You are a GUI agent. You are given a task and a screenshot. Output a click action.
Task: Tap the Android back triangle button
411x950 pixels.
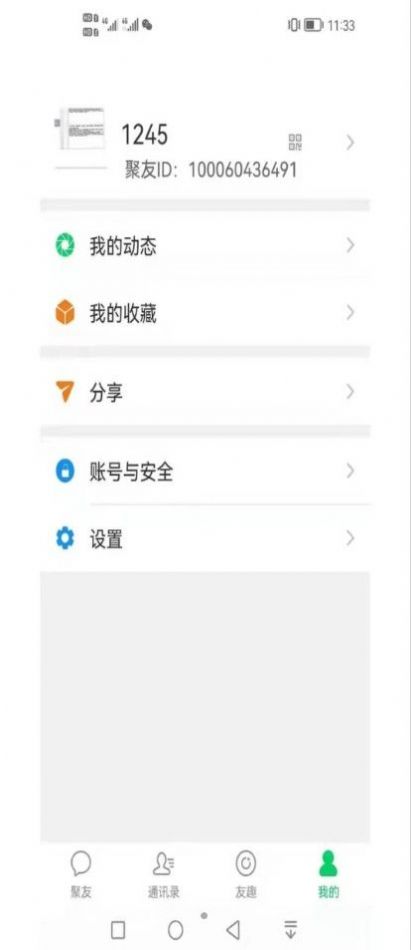[233, 929]
